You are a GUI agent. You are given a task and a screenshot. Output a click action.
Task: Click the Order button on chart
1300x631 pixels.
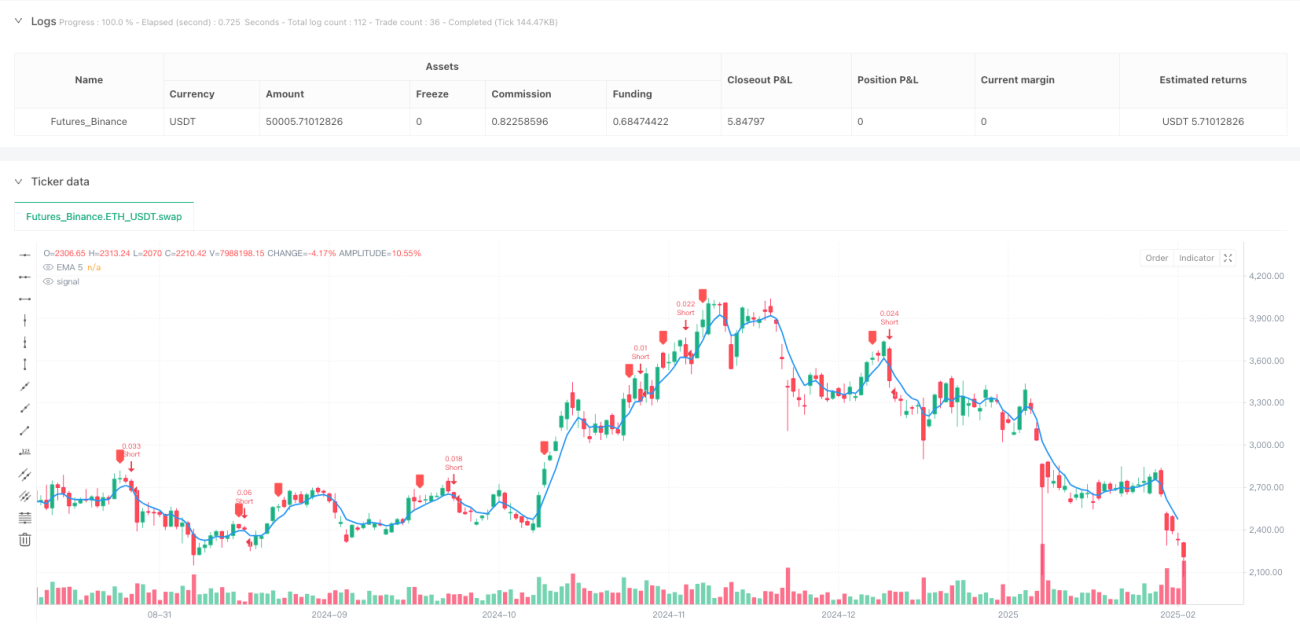[x=1156, y=258]
